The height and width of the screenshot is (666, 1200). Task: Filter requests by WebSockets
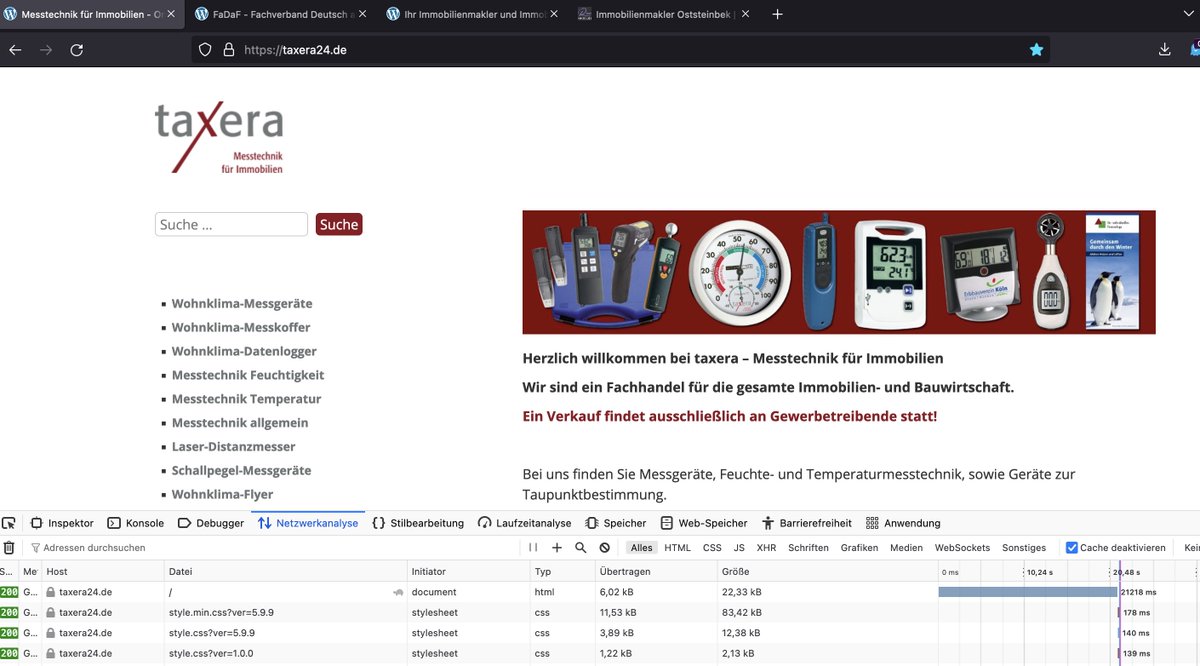pos(962,548)
